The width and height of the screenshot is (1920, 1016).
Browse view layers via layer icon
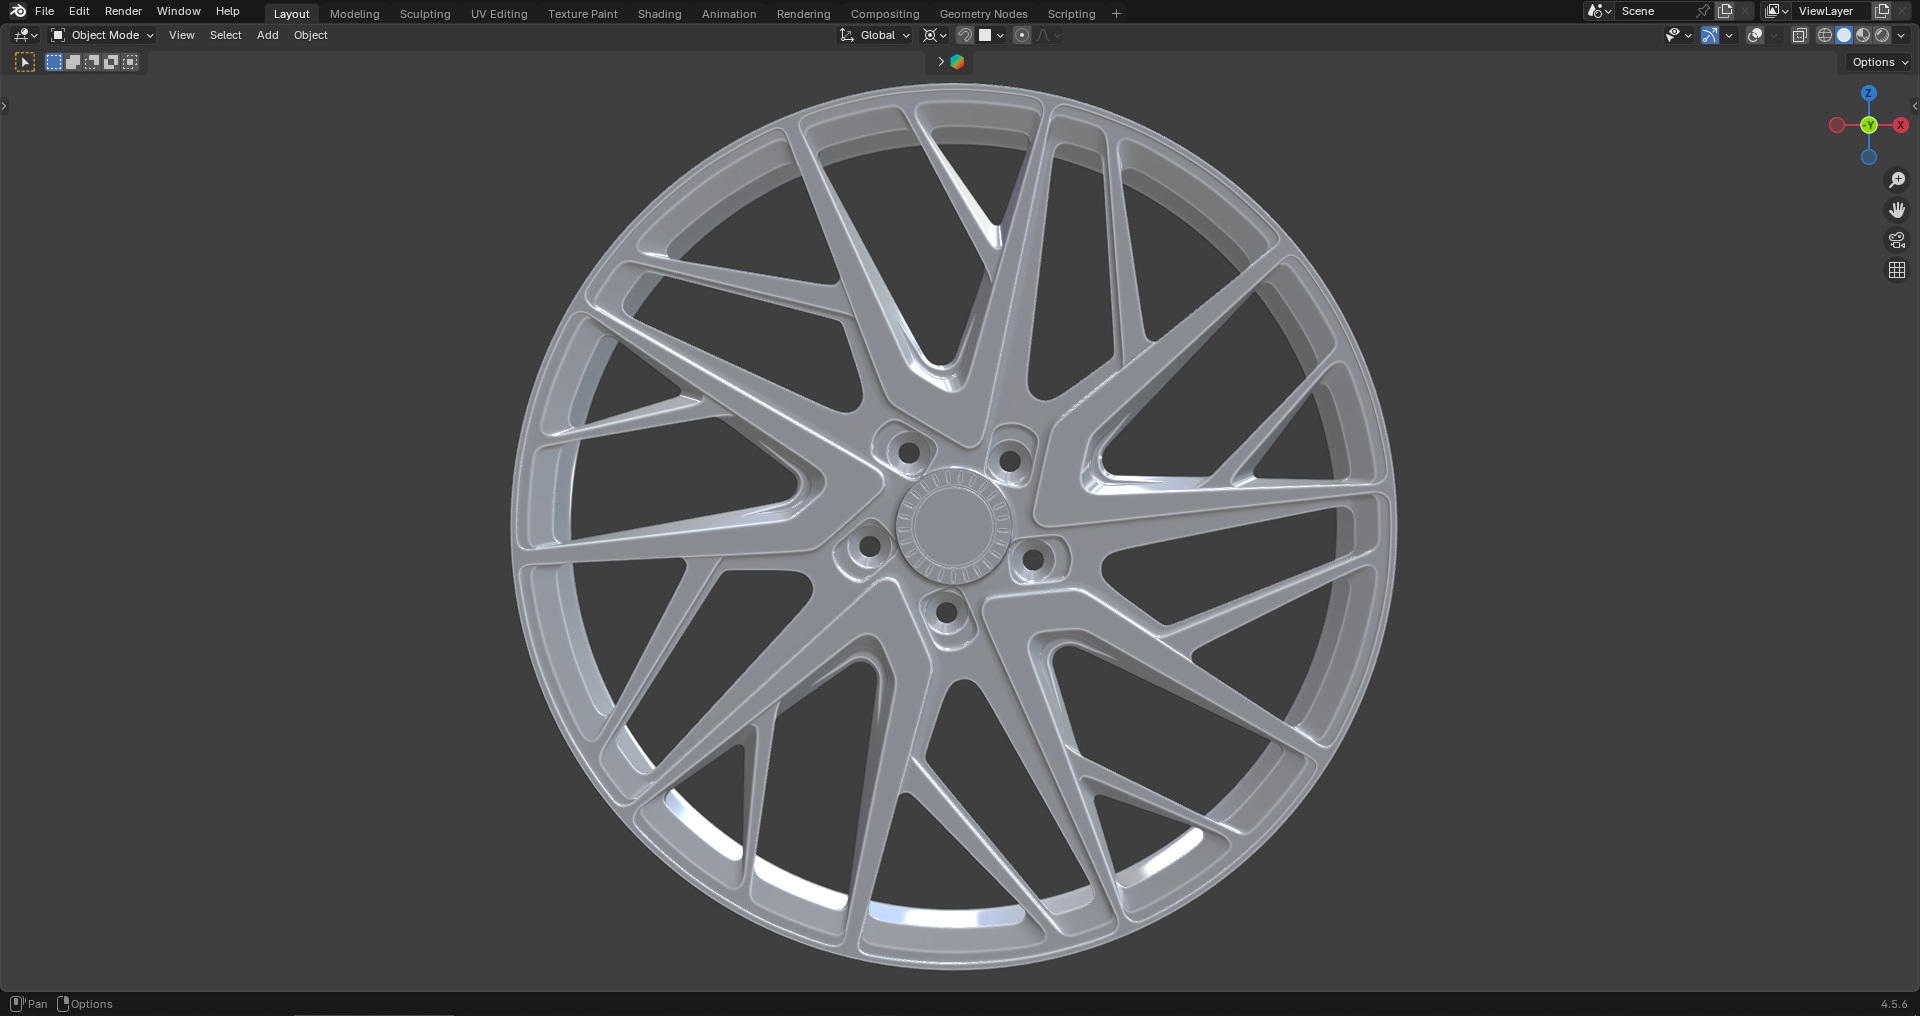click(x=1777, y=11)
